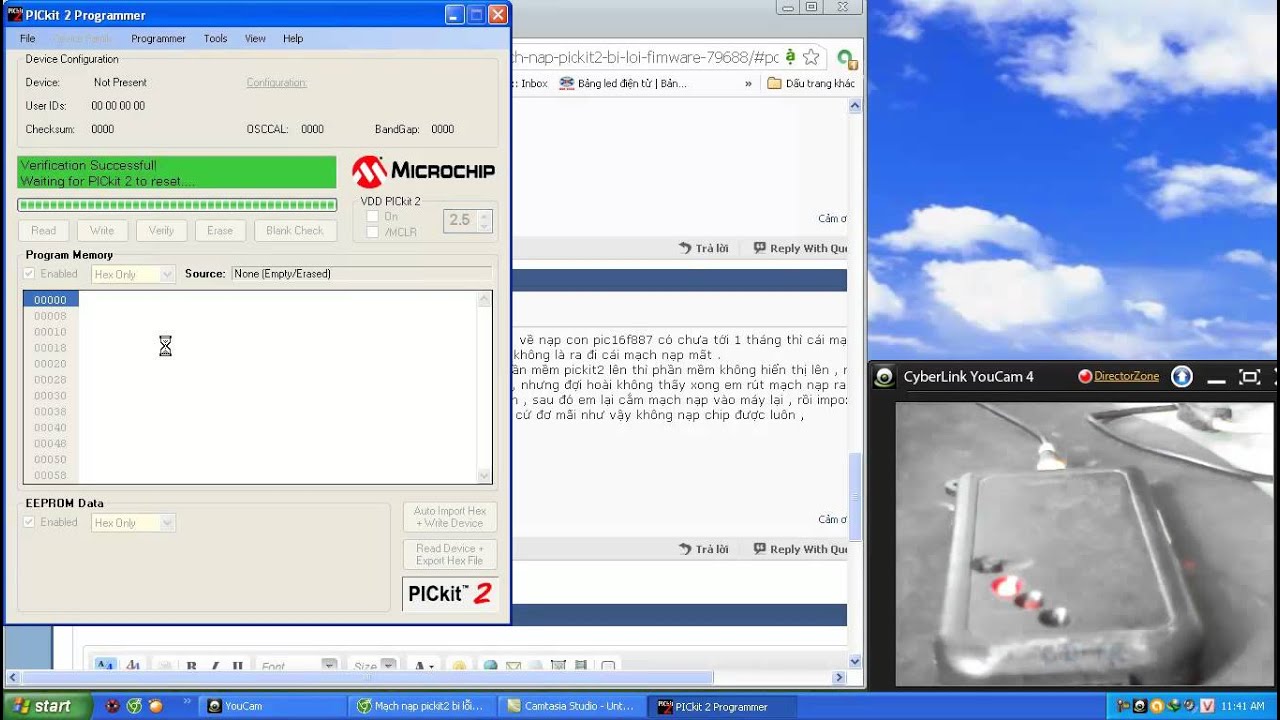Expand the hidden bookmarks chevron
Viewport: 1280px width, 720px height.
pos(748,84)
